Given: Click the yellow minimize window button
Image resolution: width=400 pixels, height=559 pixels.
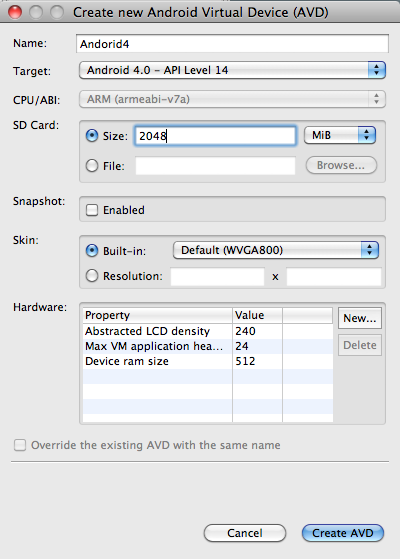Looking at the screenshot, I should point(36,12).
